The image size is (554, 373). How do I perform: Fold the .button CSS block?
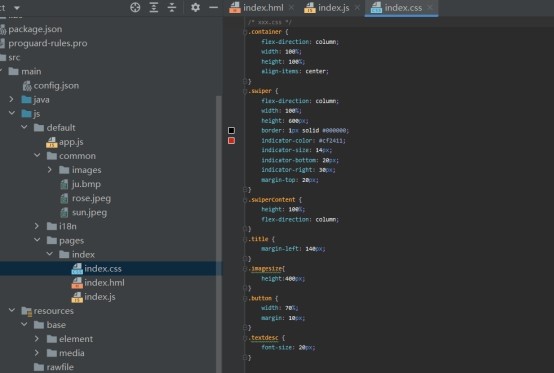pos(245,298)
